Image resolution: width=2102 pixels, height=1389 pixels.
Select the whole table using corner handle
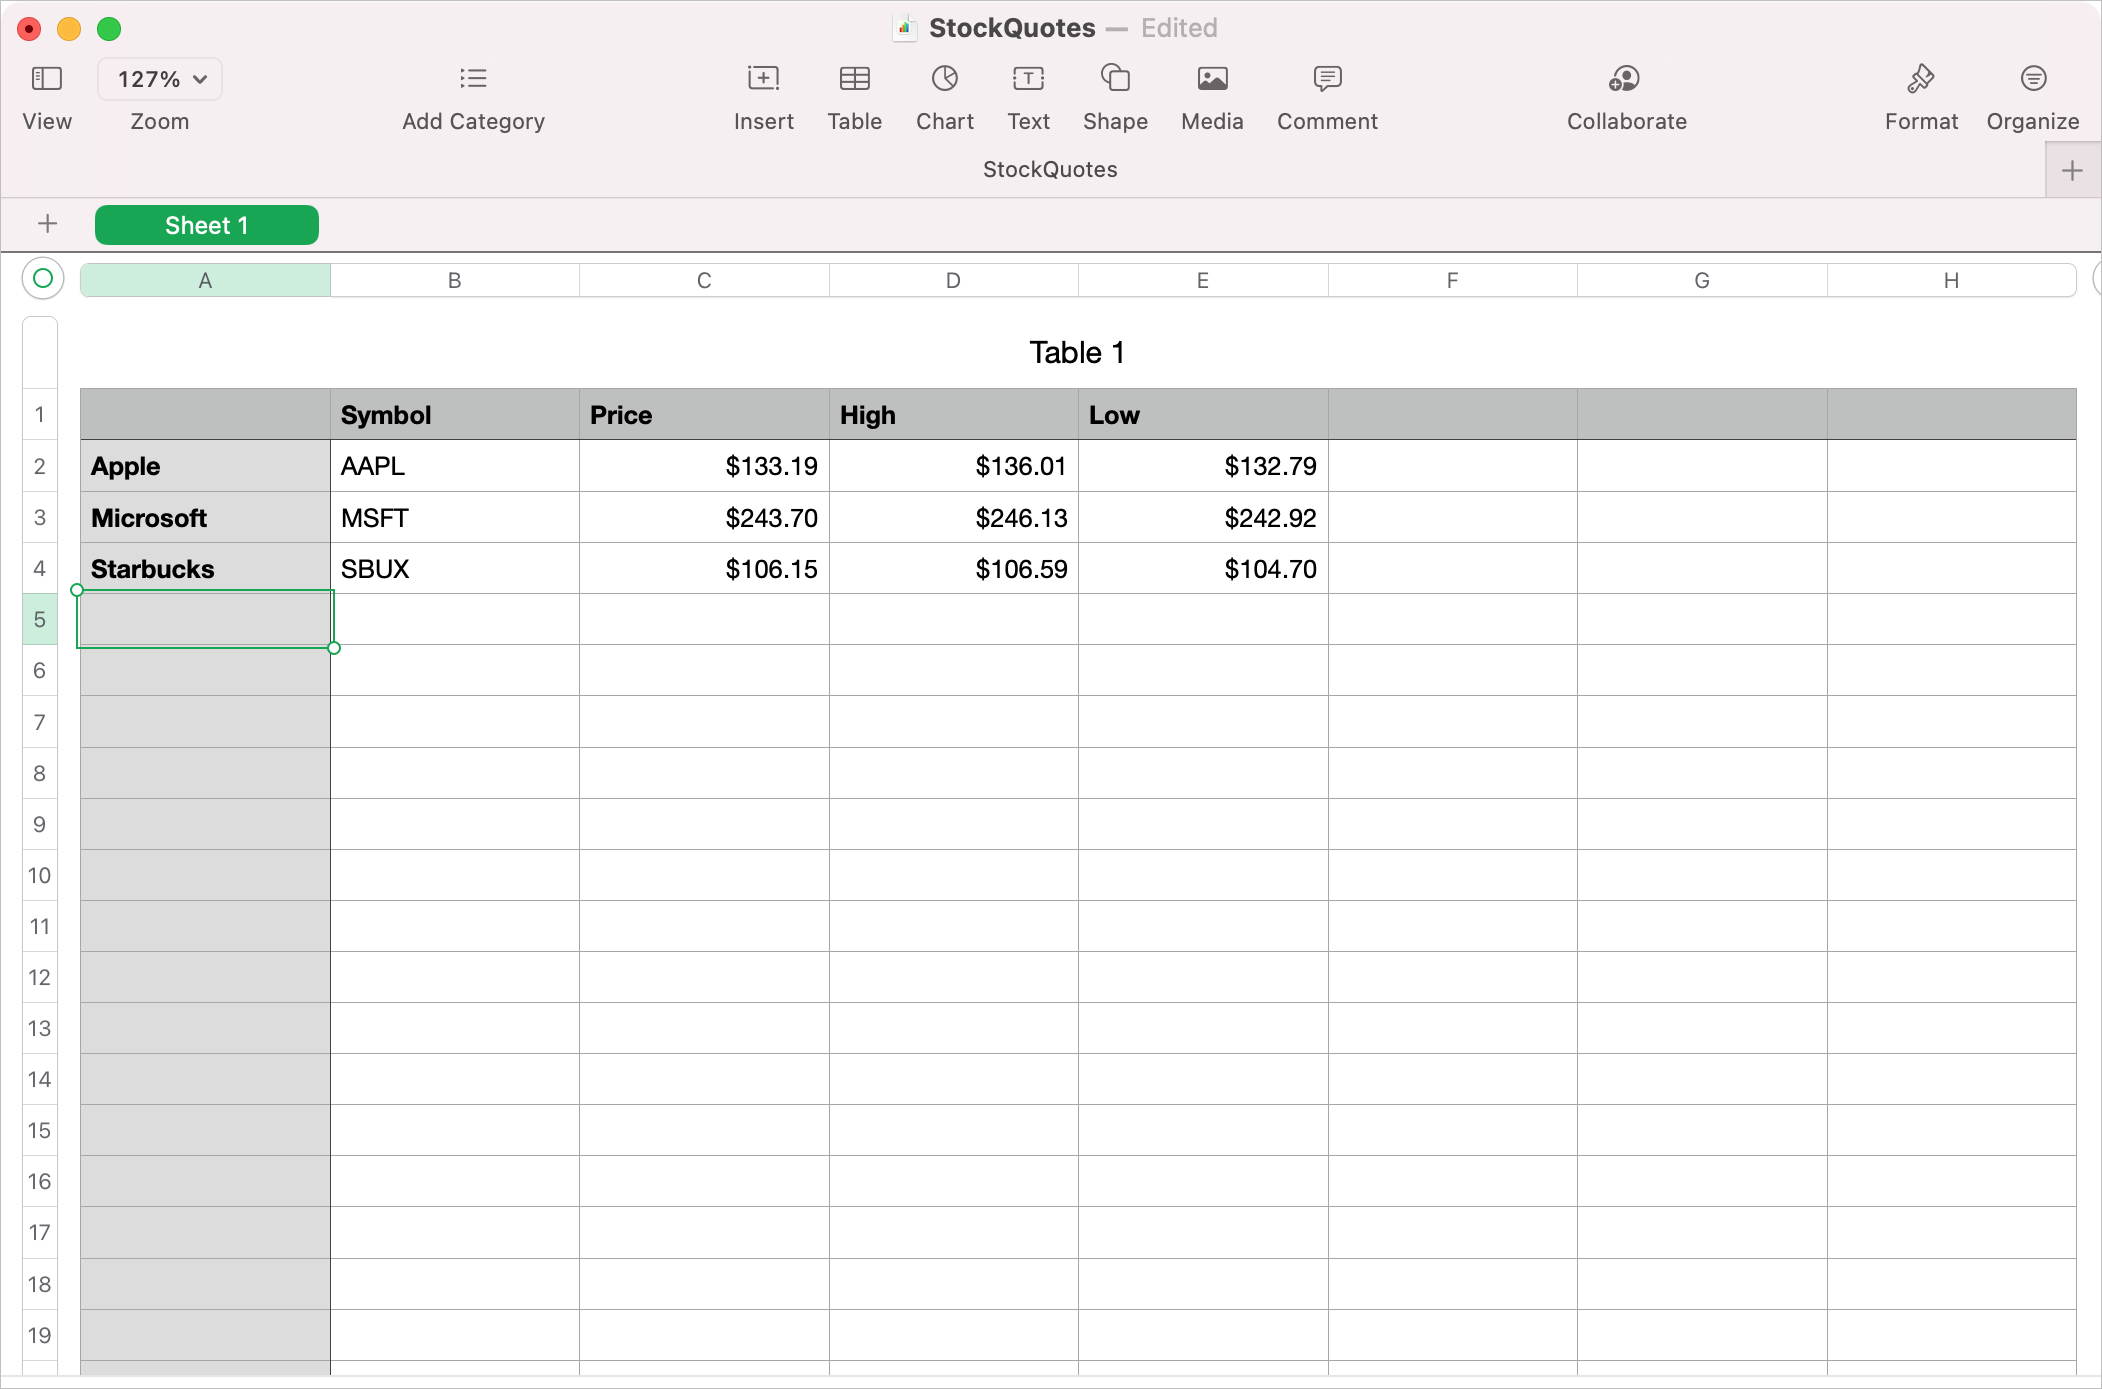tap(43, 279)
